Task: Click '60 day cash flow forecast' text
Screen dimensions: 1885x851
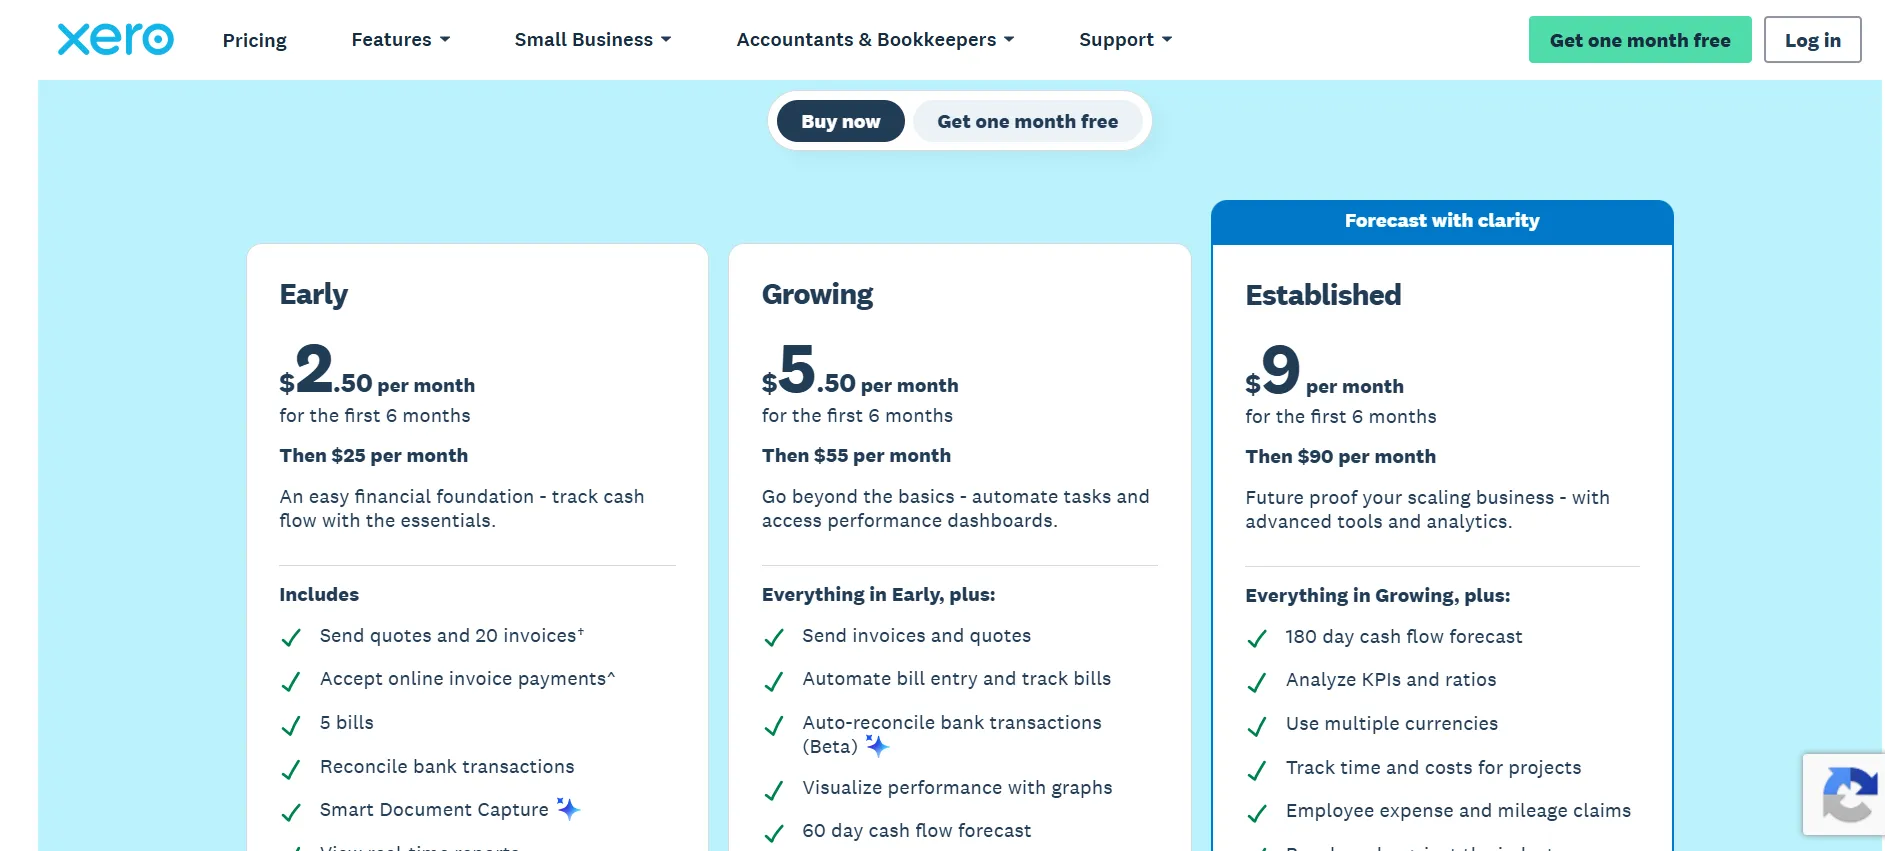Action: pos(916,830)
